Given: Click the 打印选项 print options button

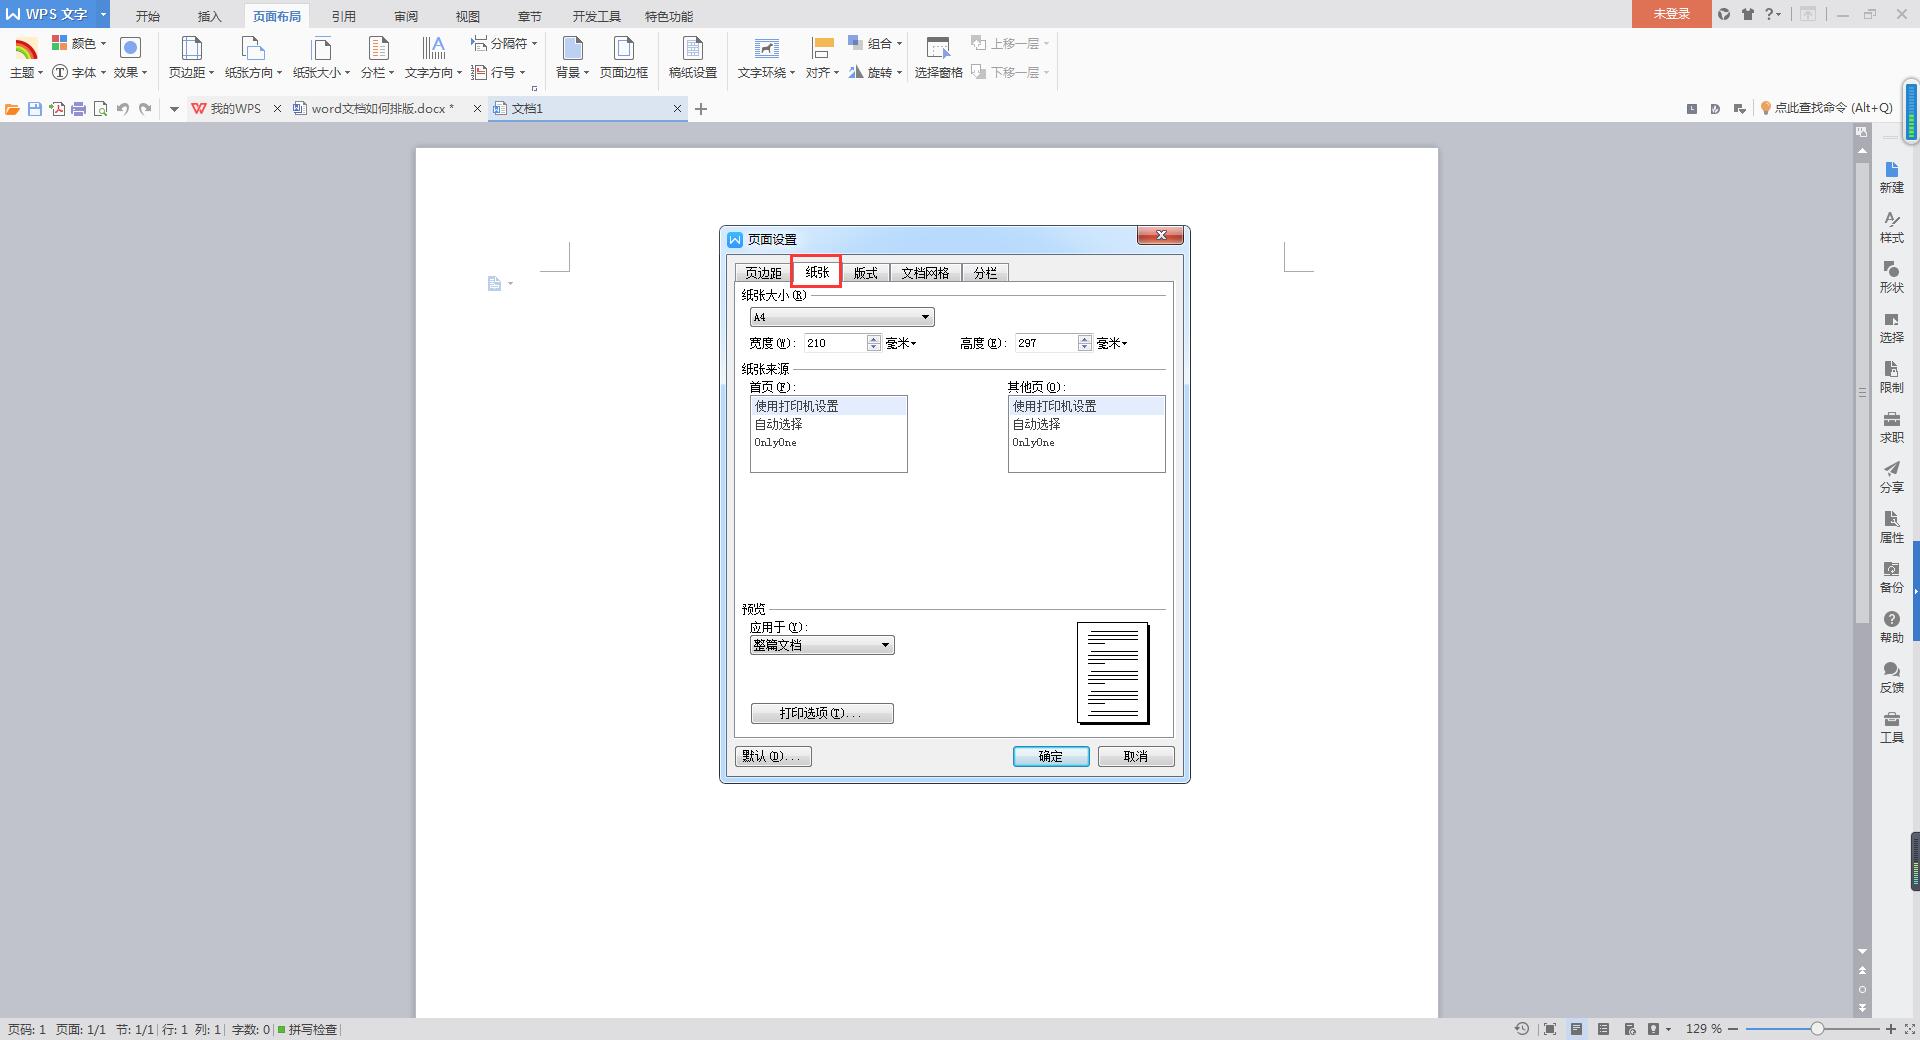Looking at the screenshot, I should [x=822, y=713].
